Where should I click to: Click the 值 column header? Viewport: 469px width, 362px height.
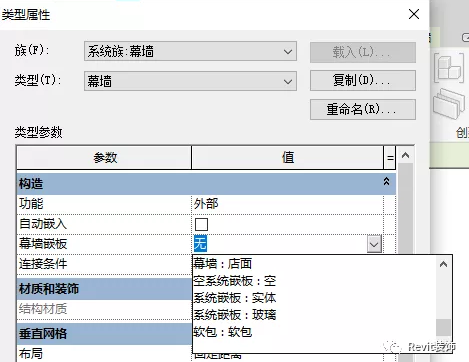click(288, 157)
